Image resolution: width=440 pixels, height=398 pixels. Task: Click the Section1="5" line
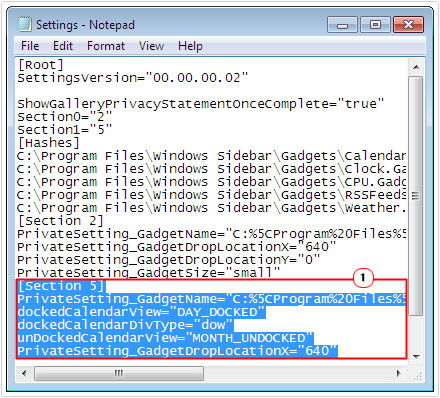(65, 130)
